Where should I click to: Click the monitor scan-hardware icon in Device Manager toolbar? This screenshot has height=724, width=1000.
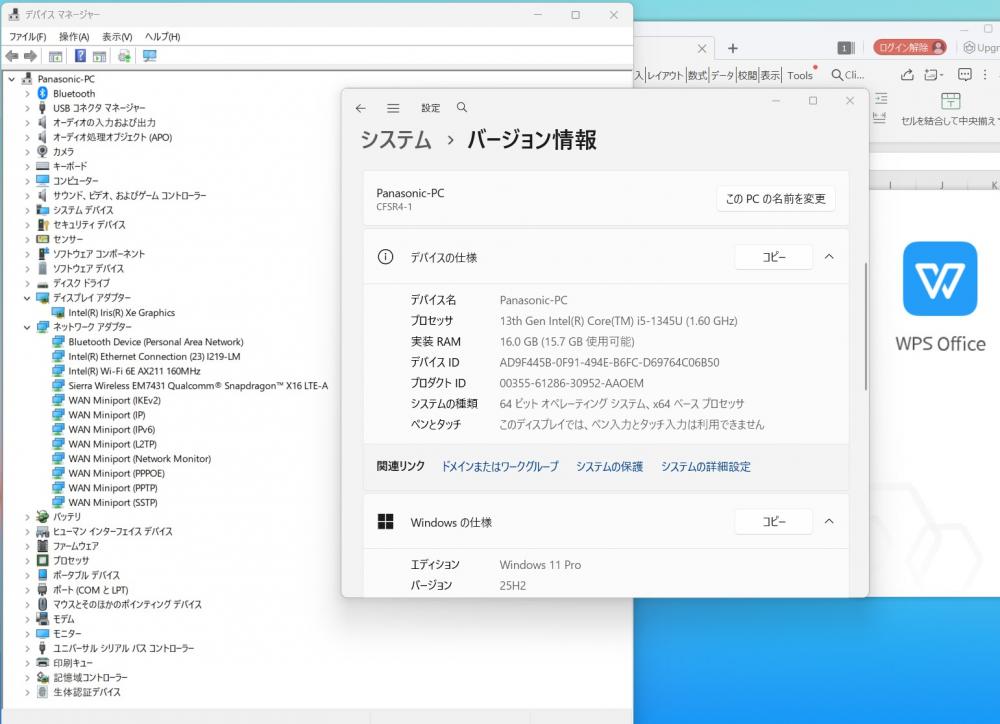(x=150, y=56)
